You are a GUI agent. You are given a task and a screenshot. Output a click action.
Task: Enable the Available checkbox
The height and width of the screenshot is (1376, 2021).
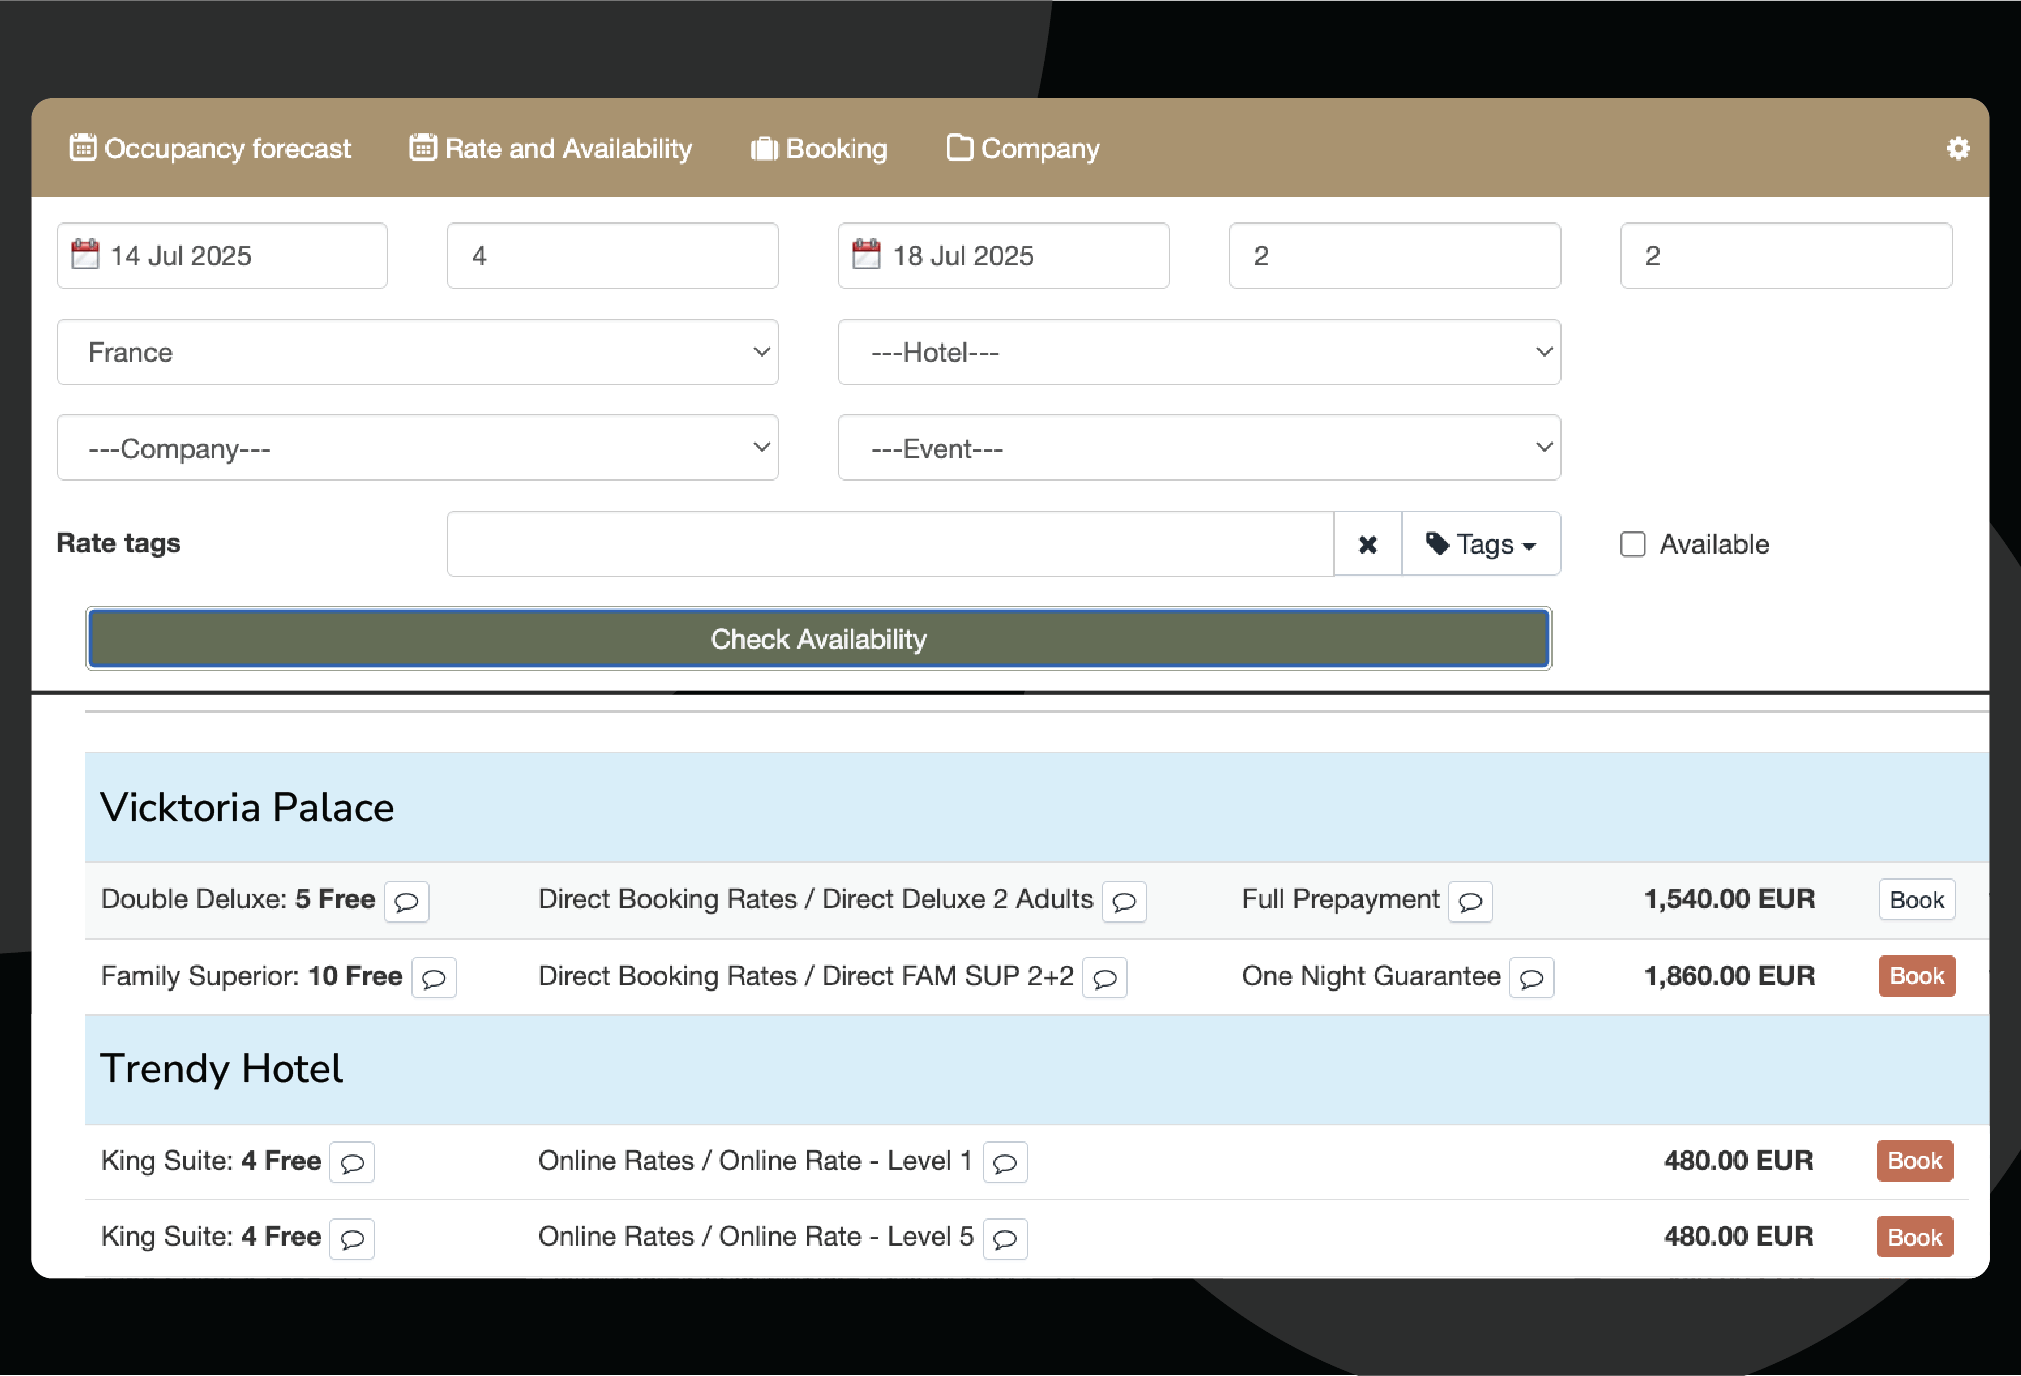coord(1632,544)
